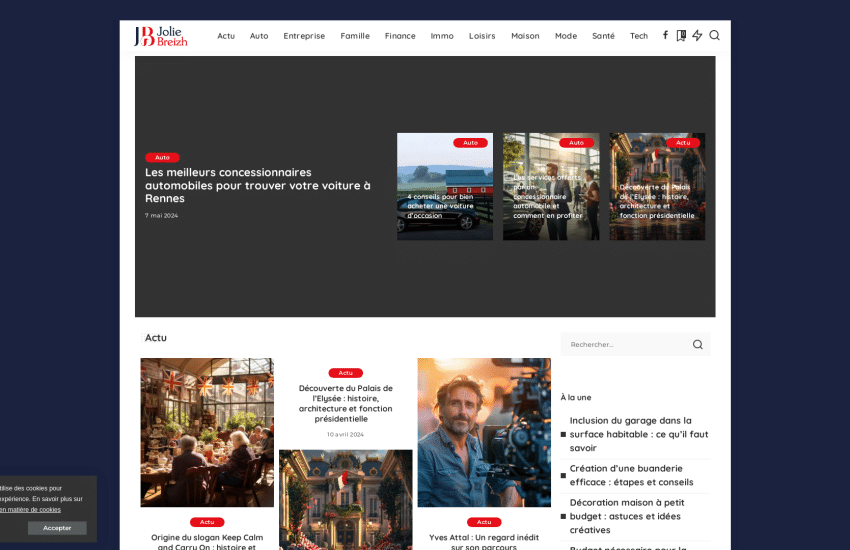Open 'Inclusion du garage dans la surface habitable'
This screenshot has width=850, height=550.
639,434
